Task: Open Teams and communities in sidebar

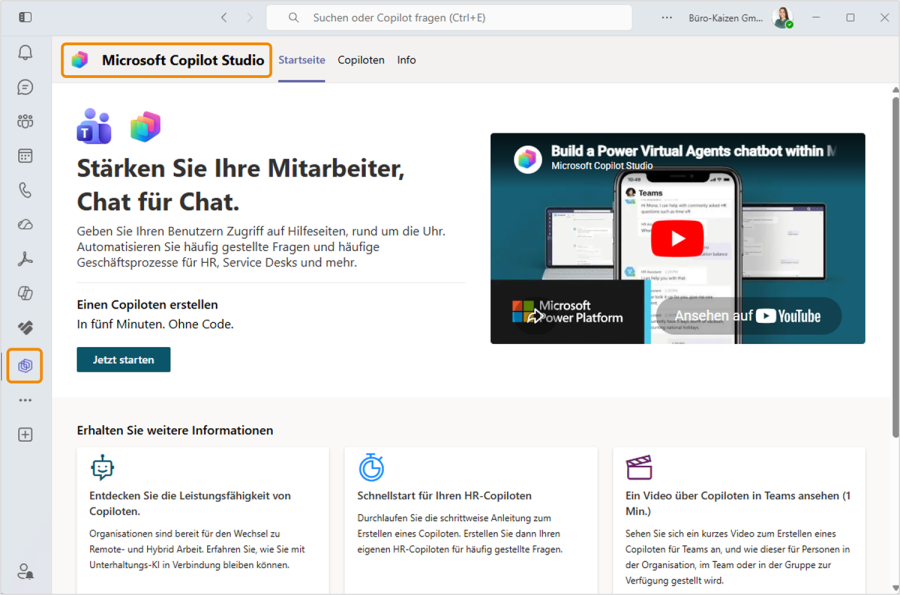Action: 25,122
